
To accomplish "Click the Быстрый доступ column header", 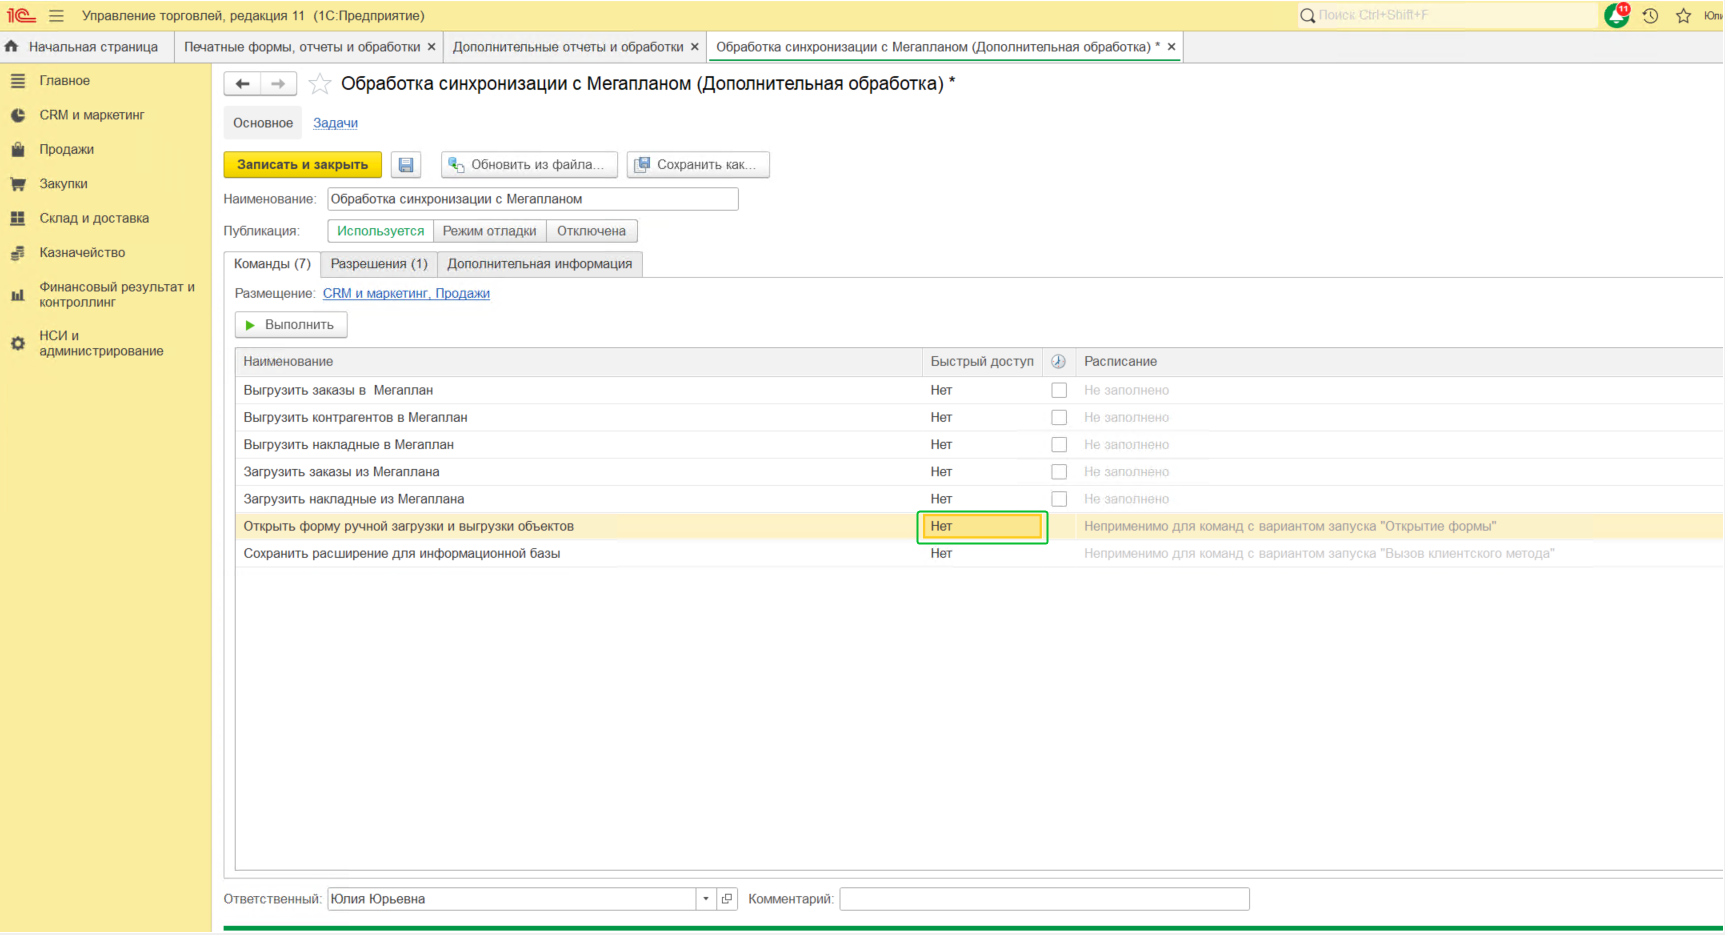I will click(982, 361).
